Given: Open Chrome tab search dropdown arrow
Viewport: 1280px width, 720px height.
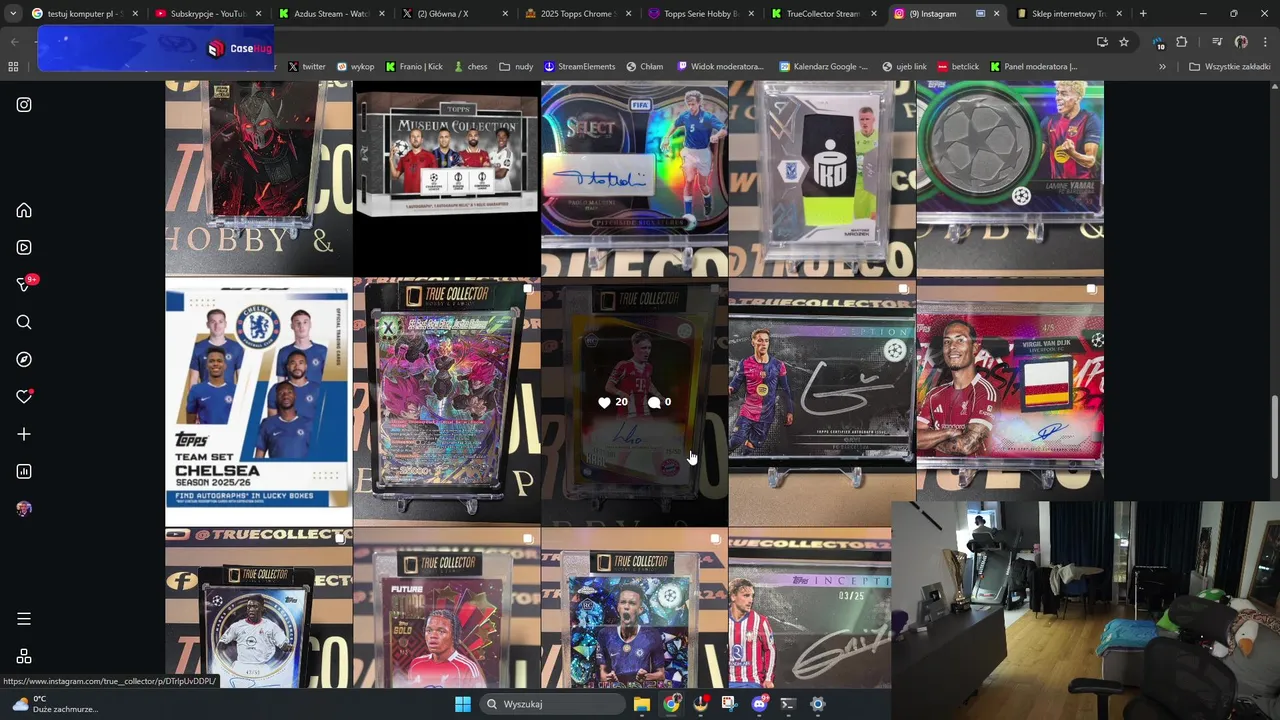Looking at the screenshot, I should point(13,14).
